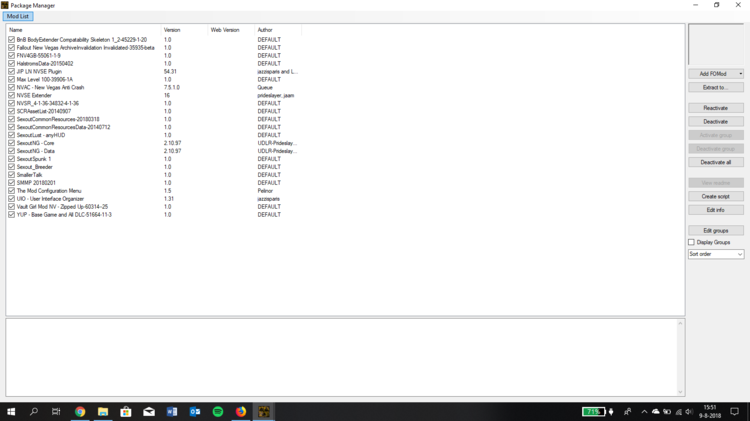Open the People tray icon
Image resolution: width=750 pixels, height=421 pixels.
(628, 411)
